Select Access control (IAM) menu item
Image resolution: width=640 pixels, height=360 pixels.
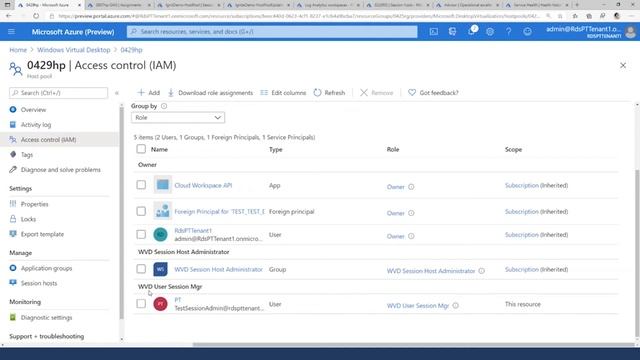click(59, 140)
